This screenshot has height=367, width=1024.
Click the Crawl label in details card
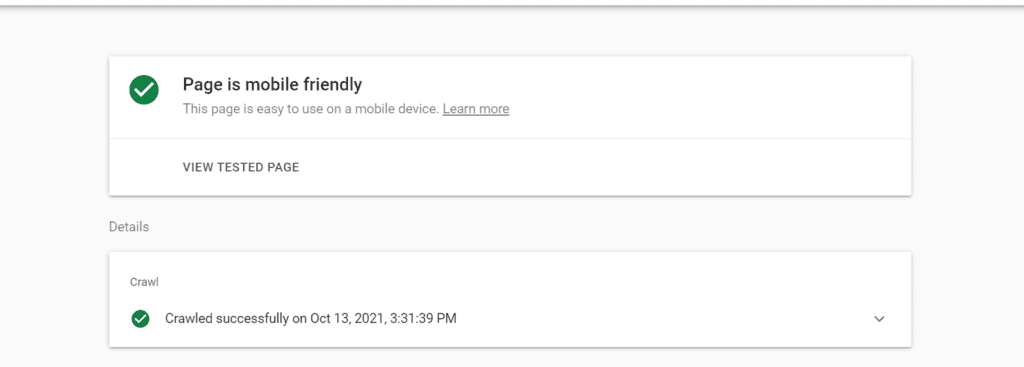tap(144, 282)
